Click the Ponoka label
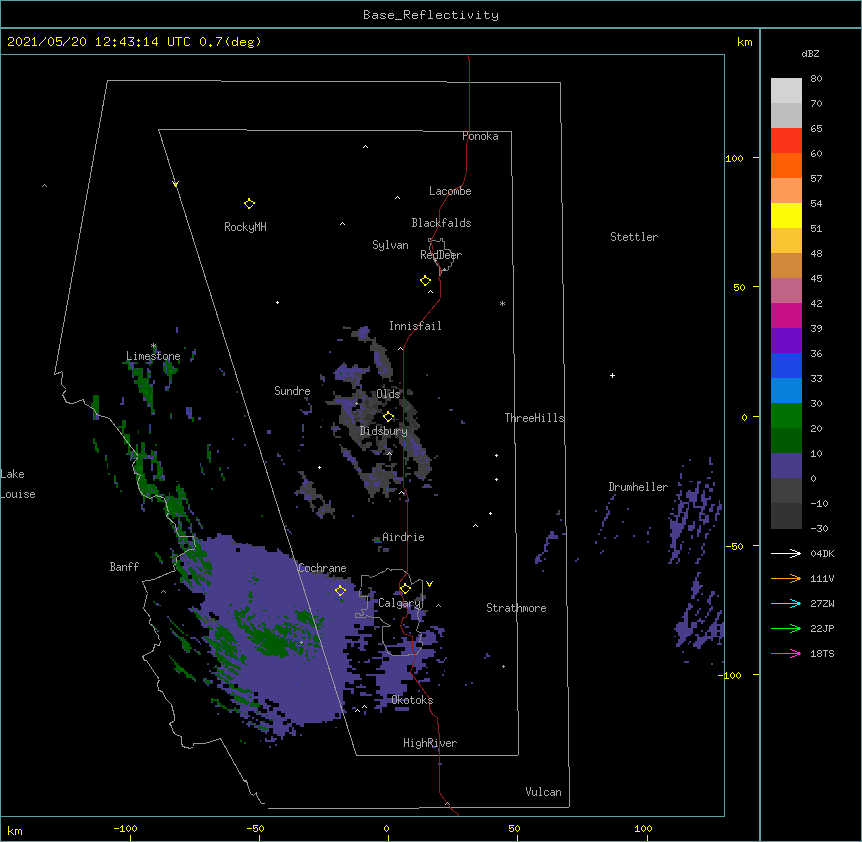Screen dimensions: 862x842 [480, 136]
